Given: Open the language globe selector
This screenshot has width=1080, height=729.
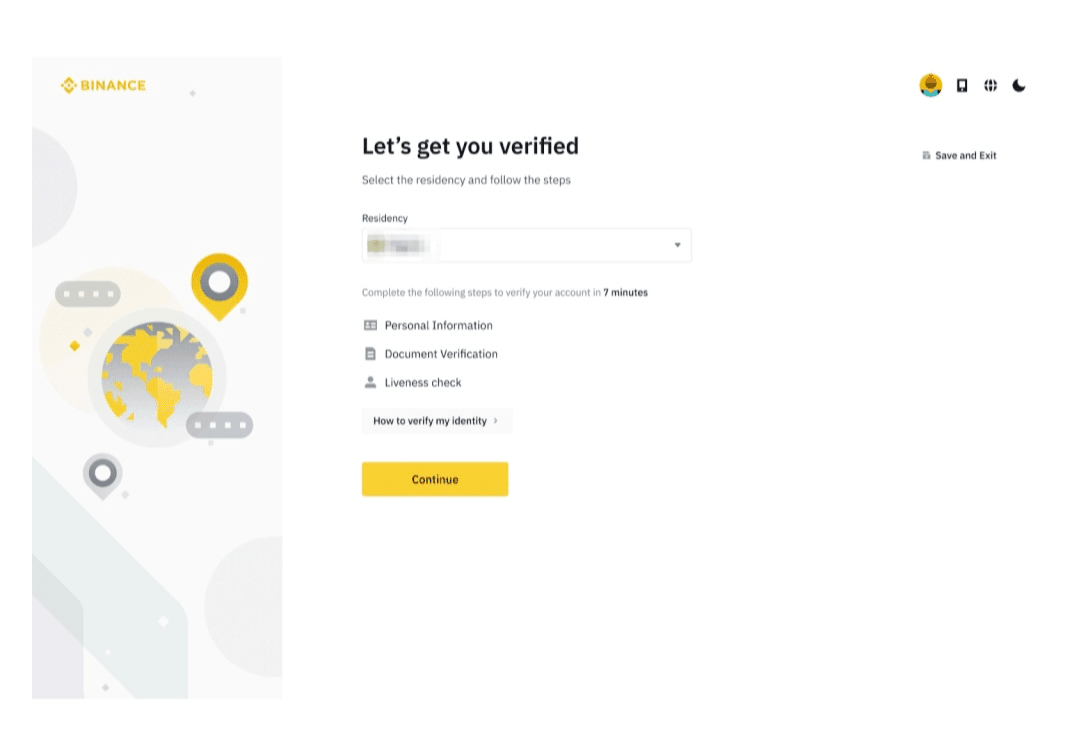Looking at the screenshot, I should tap(990, 86).
